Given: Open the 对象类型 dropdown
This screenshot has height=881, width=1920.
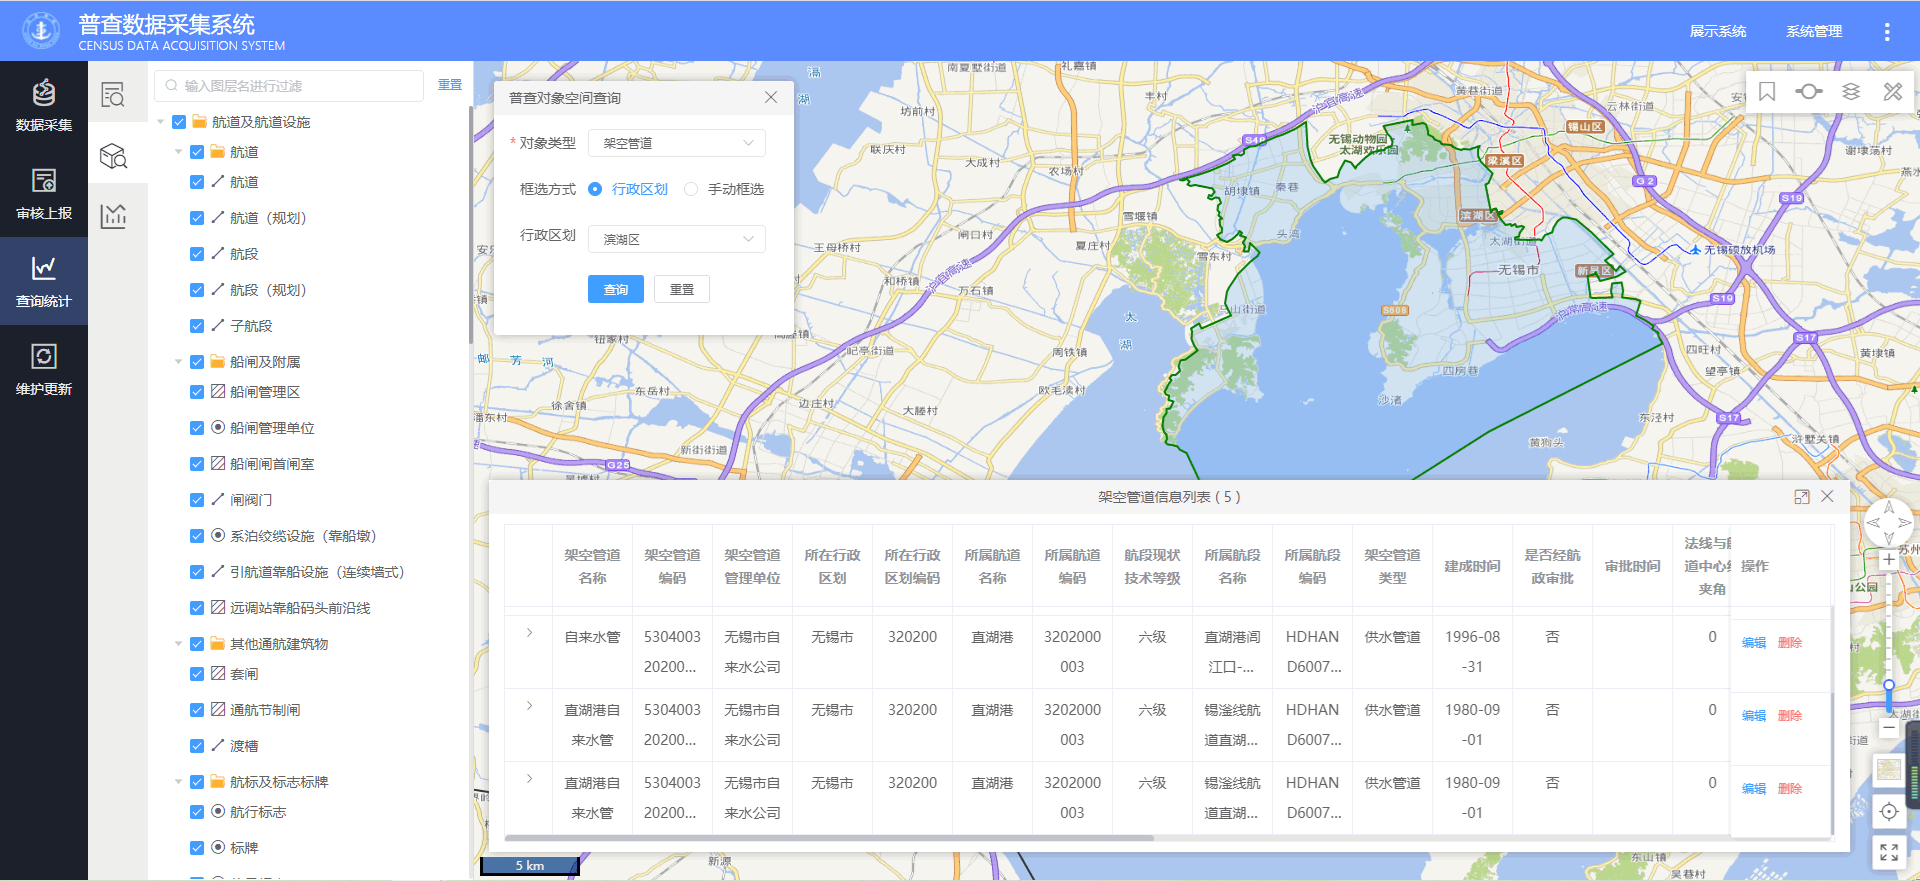Looking at the screenshot, I should (x=677, y=143).
